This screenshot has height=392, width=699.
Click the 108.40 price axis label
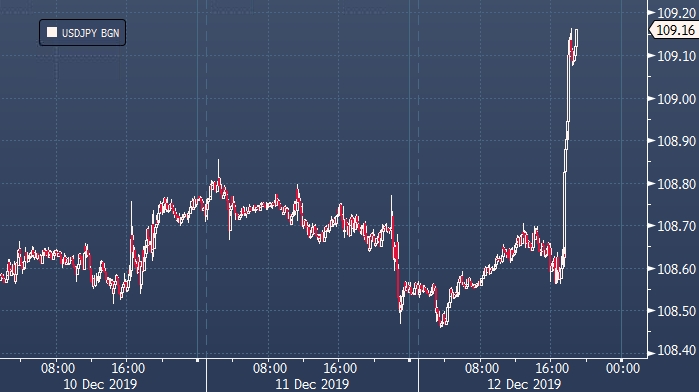(677, 351)
